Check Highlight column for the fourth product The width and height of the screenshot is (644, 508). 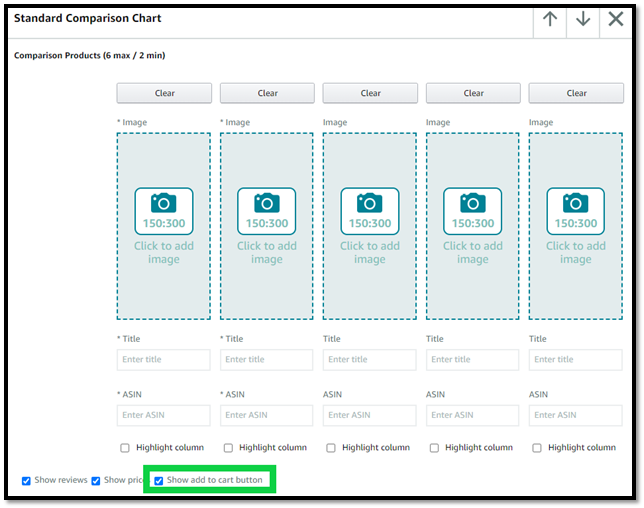434,448
